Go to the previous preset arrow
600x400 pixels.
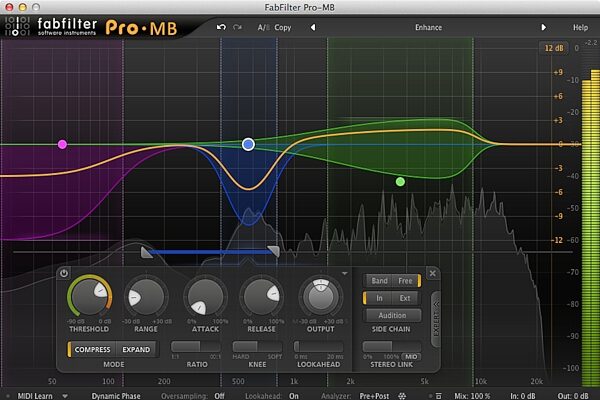(x=313, y=27)
